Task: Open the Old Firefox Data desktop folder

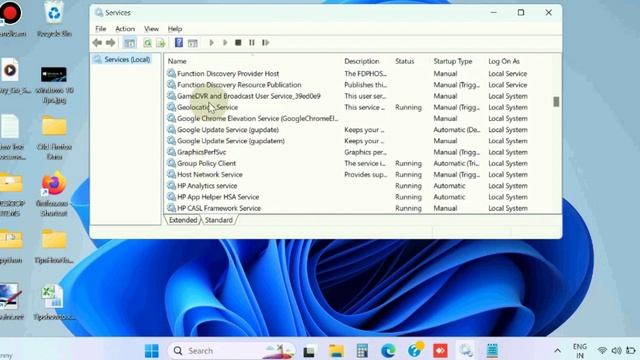Action: point(54,139)
